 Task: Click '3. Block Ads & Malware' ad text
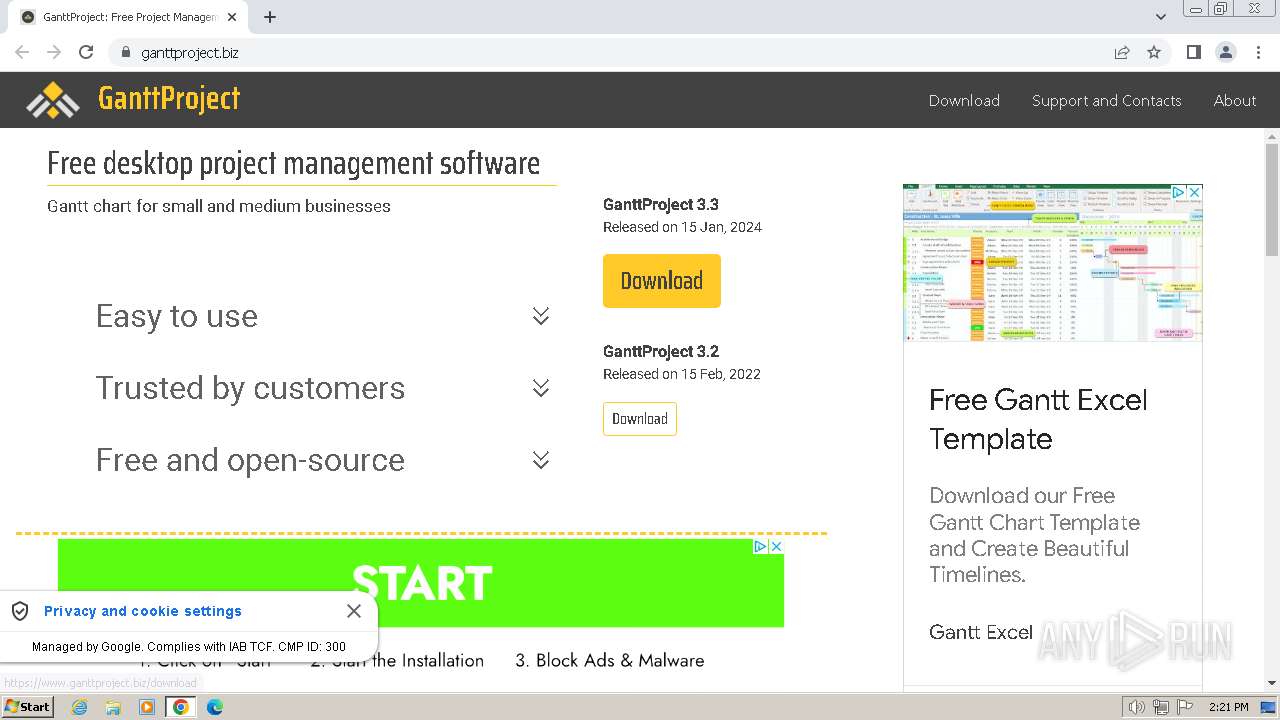610,660
